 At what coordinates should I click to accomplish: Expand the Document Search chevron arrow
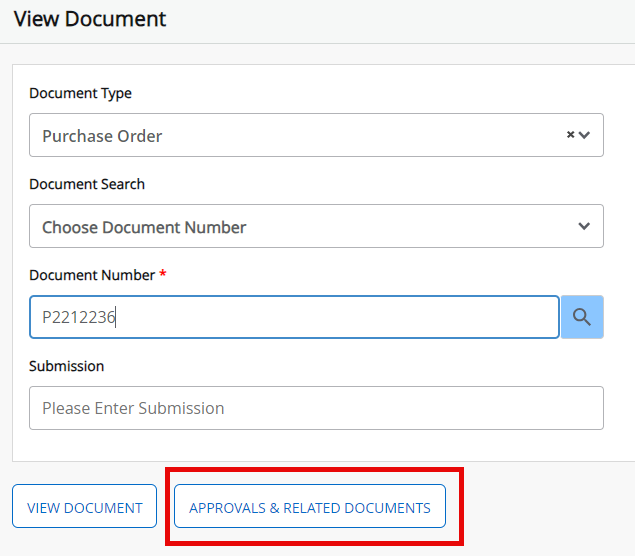pos(585,226)
